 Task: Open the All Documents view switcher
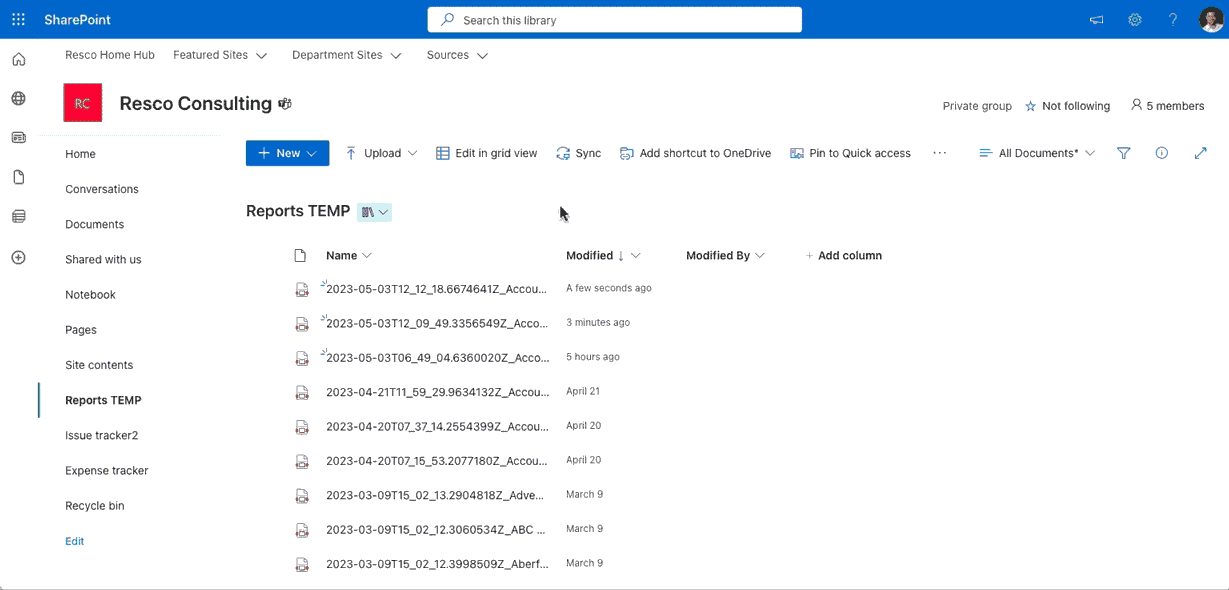click(1036, 153)
